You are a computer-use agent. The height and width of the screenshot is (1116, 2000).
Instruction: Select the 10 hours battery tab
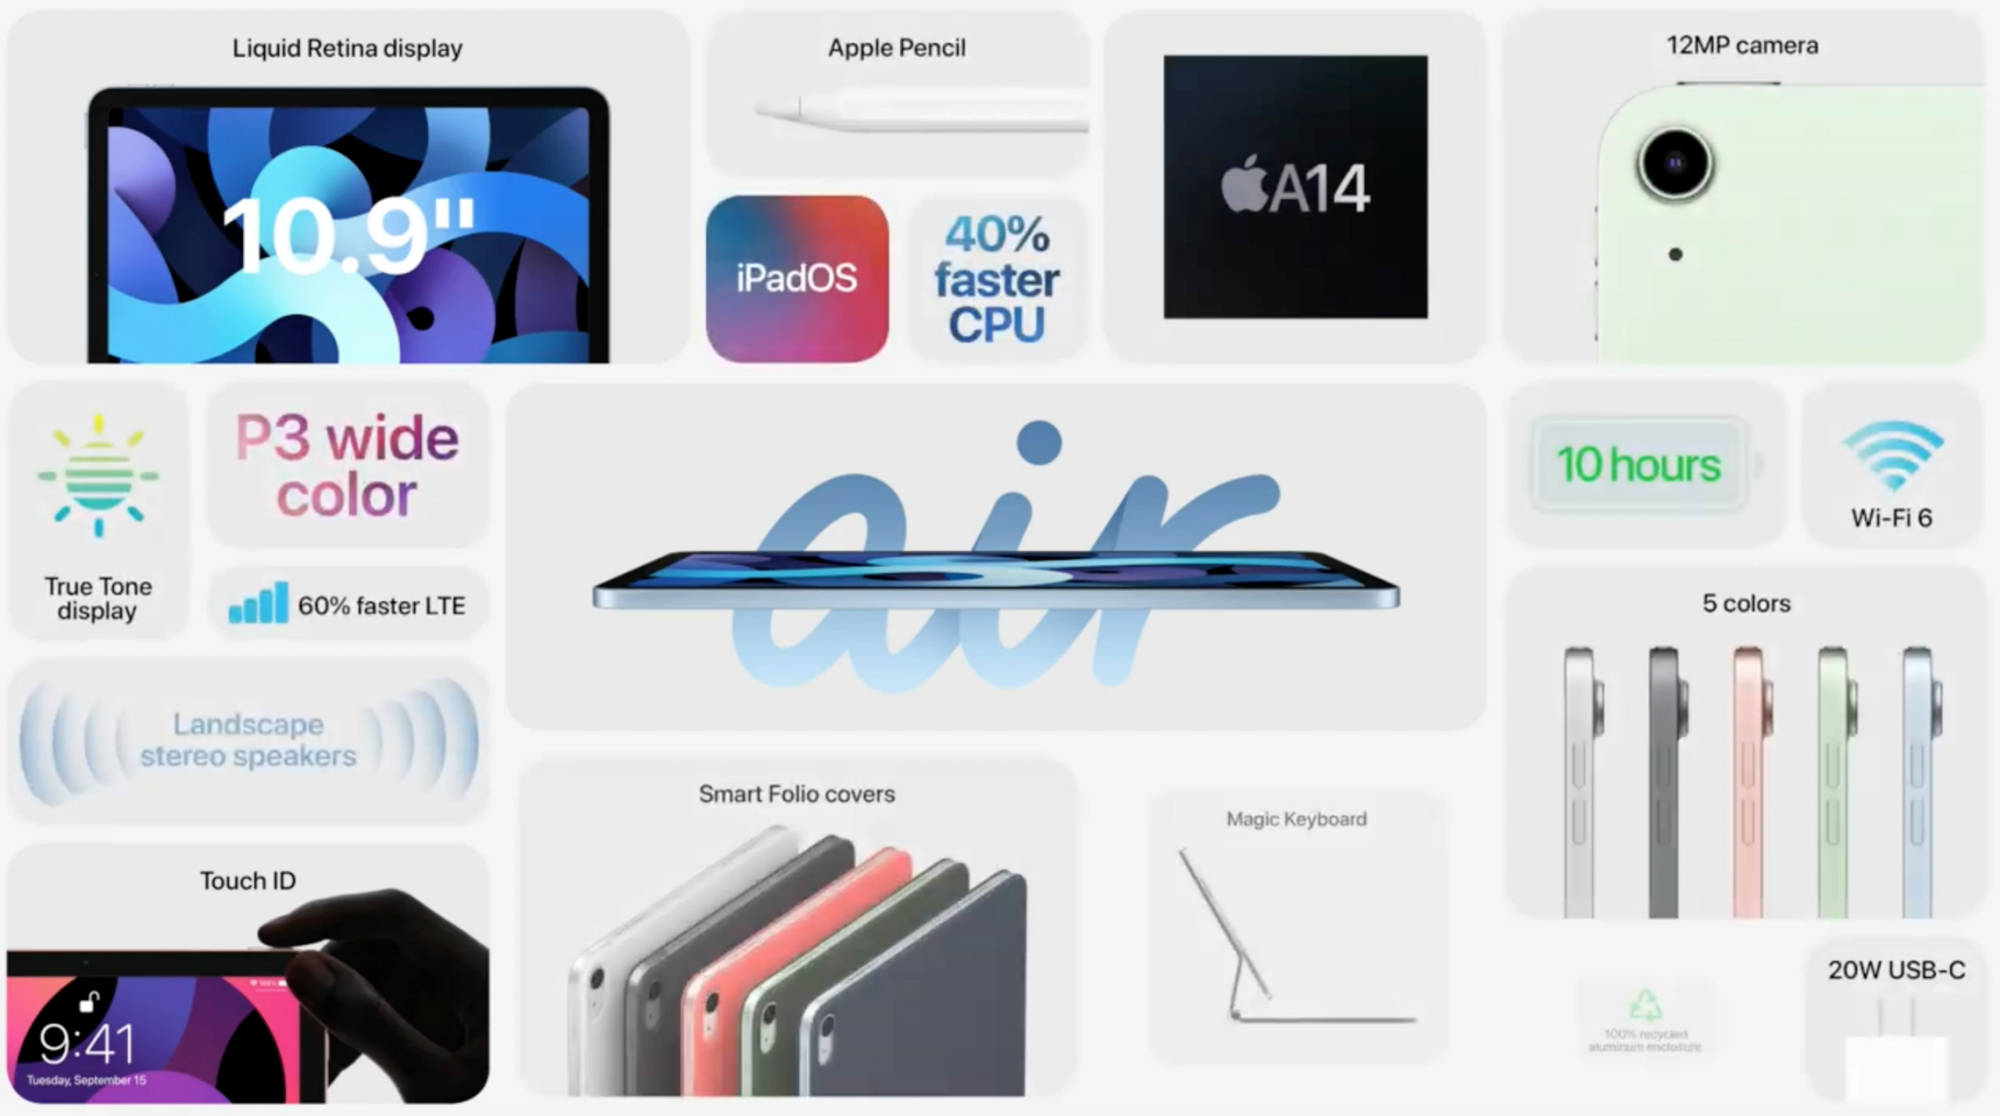(1640, 466)
